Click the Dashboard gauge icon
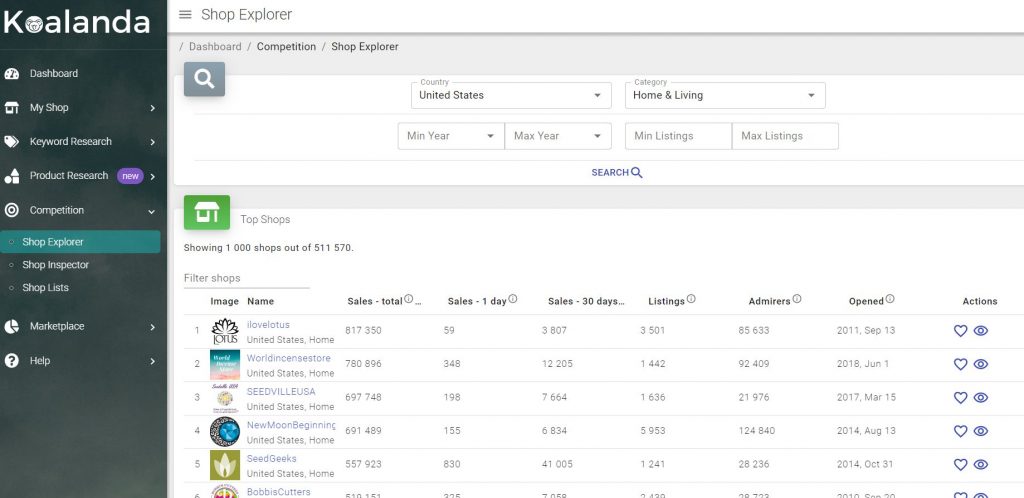Viewport: 1024px width, 498px height. tap(12, 74)
